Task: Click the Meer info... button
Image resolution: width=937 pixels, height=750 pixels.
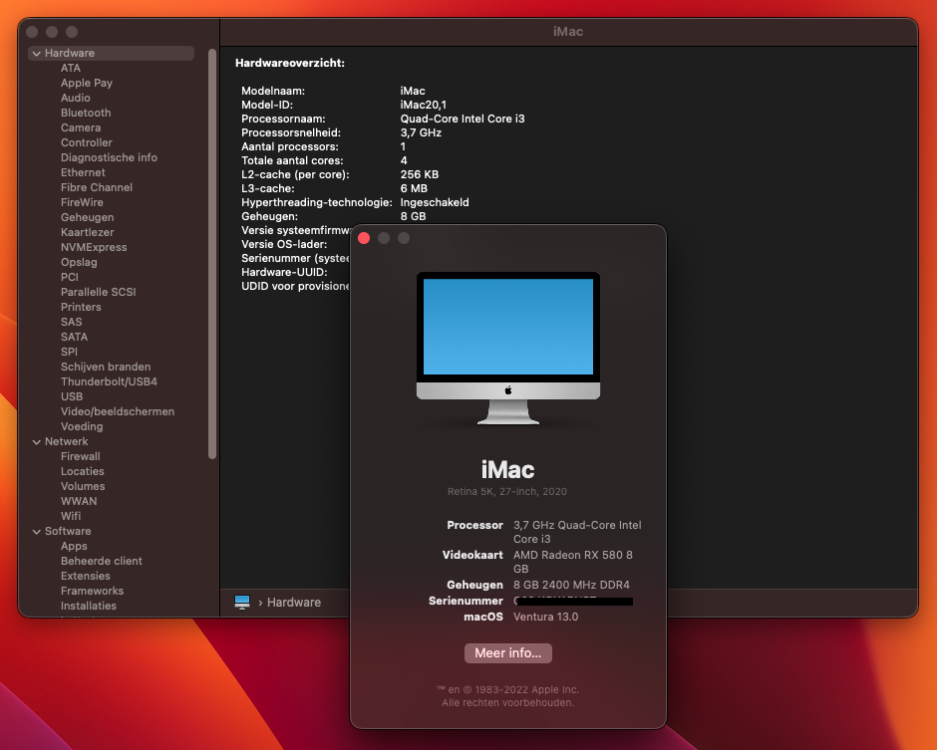Action: click(x=508, y=653)
